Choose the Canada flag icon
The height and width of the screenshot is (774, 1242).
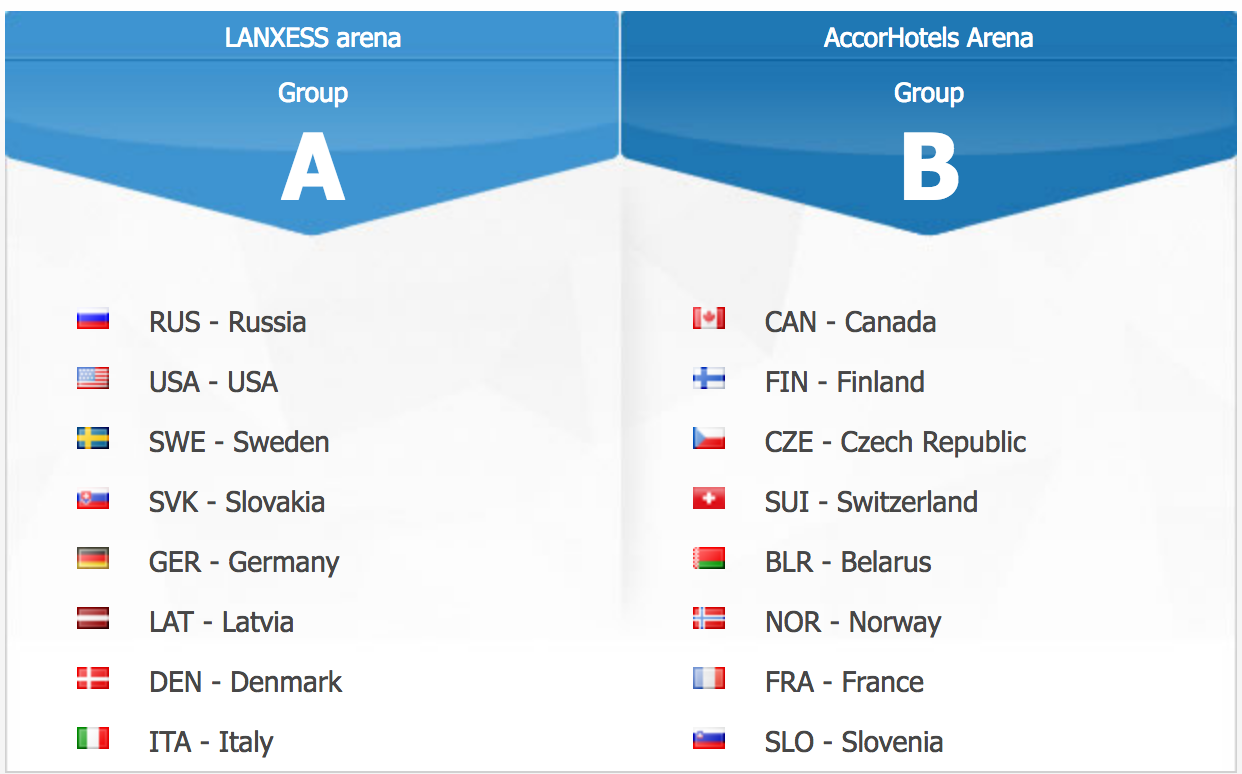click(709, 320)
